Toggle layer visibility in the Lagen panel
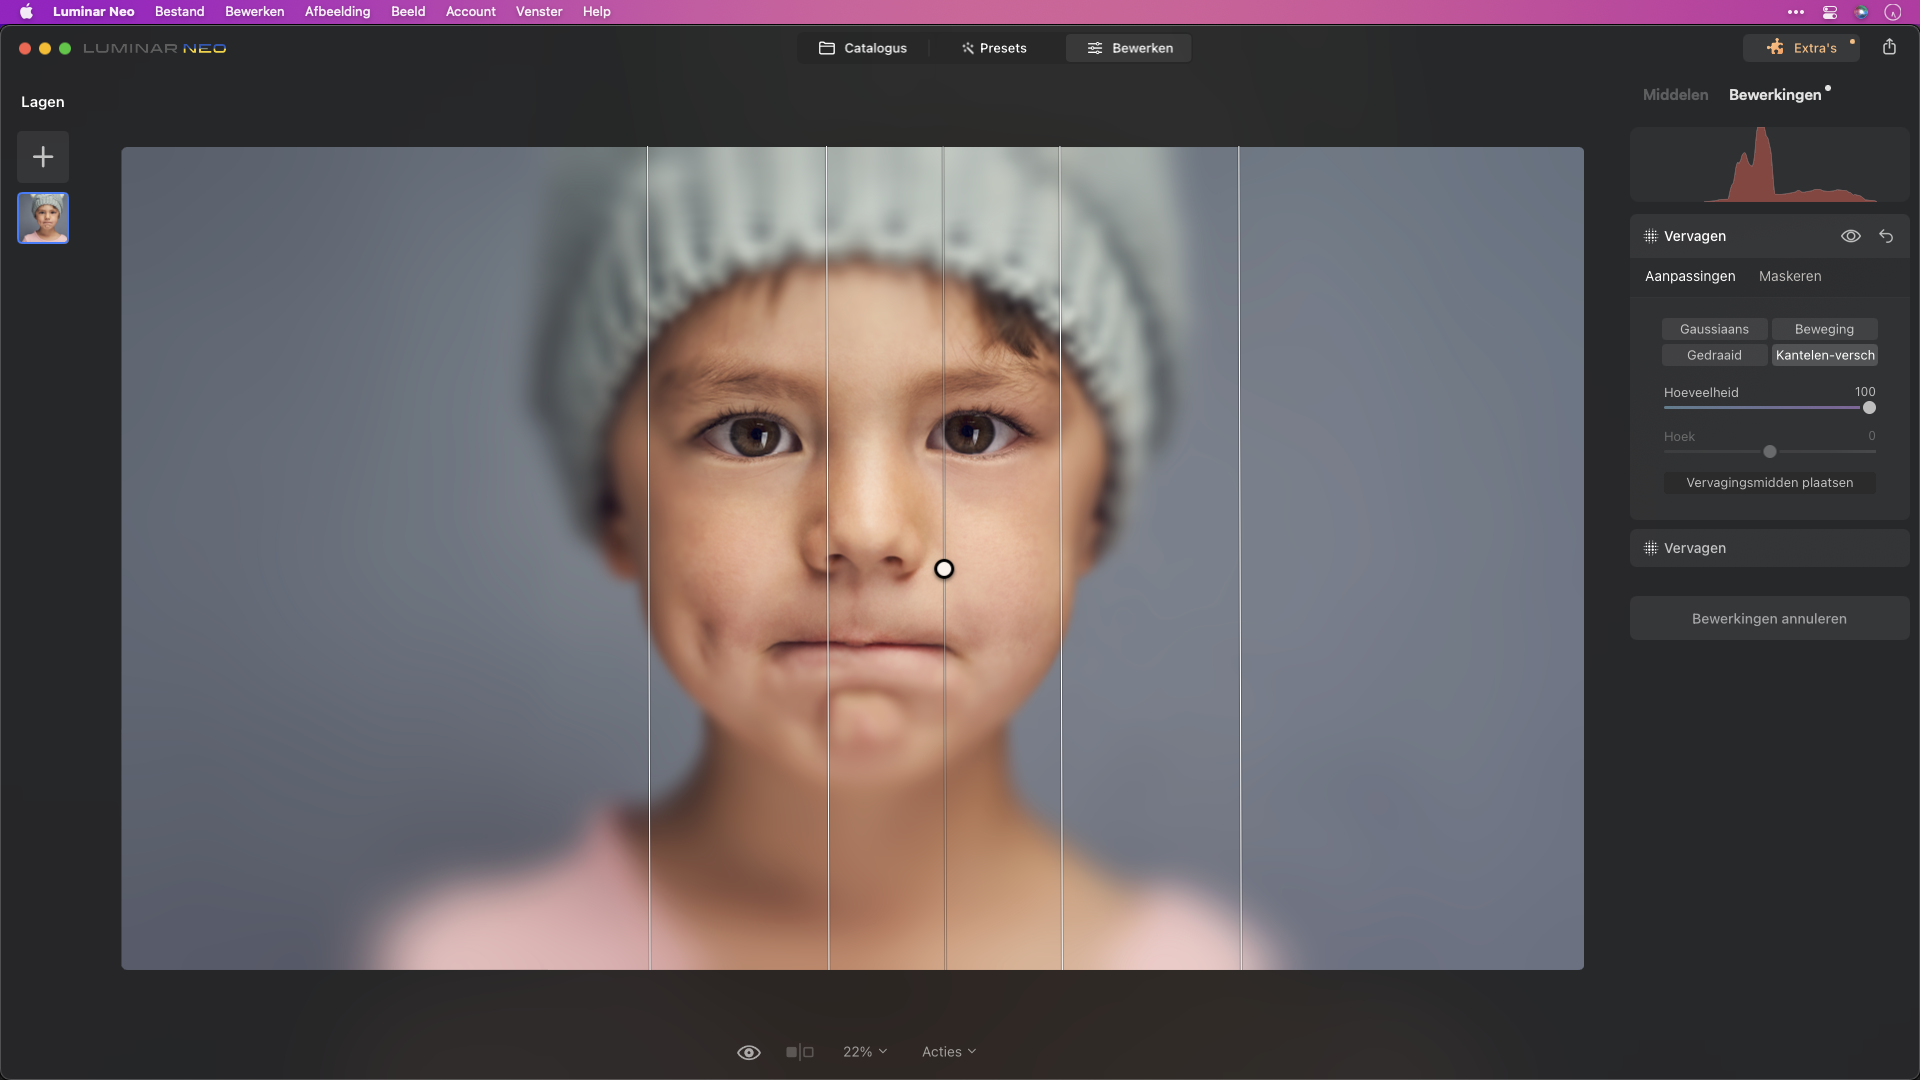The image size is (1920, 1080). [x=42, y=218]
